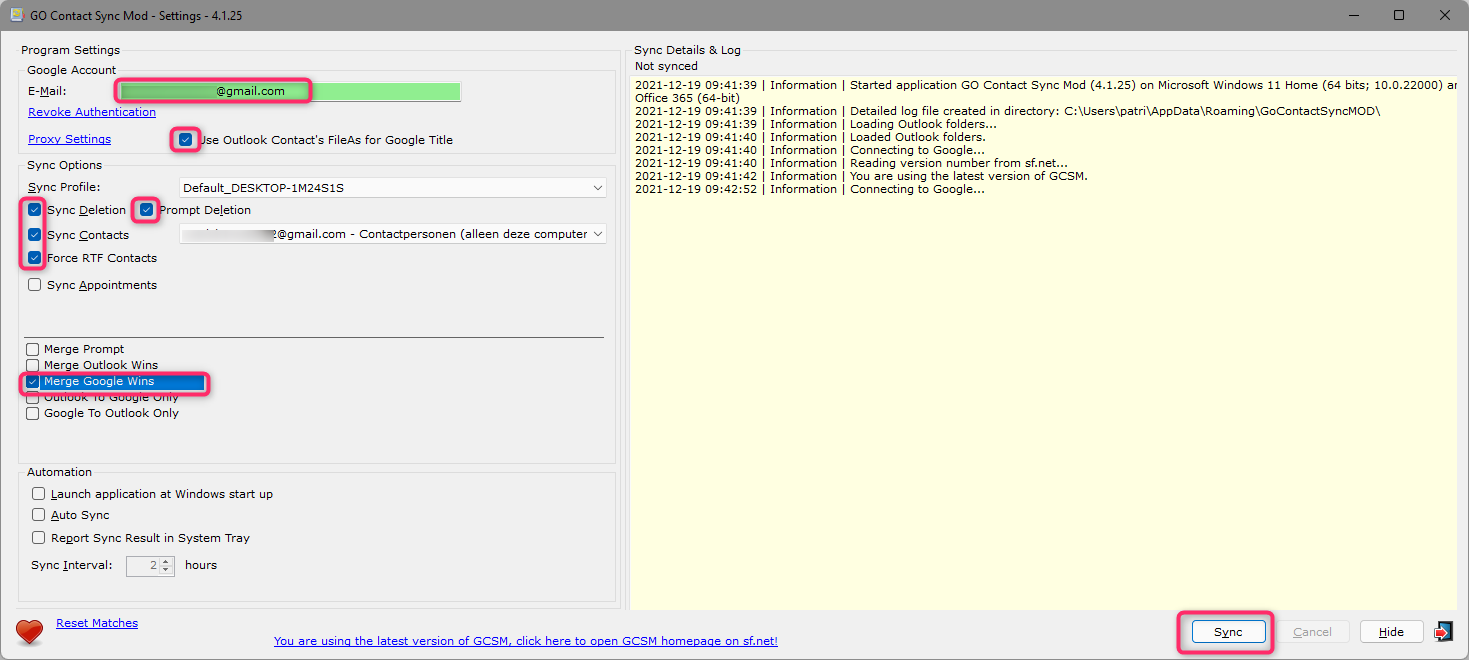The height and width of the screenshot is (660, 1469).
Task: Increase the Sync Interval hours value
Action: pos(166,561)
